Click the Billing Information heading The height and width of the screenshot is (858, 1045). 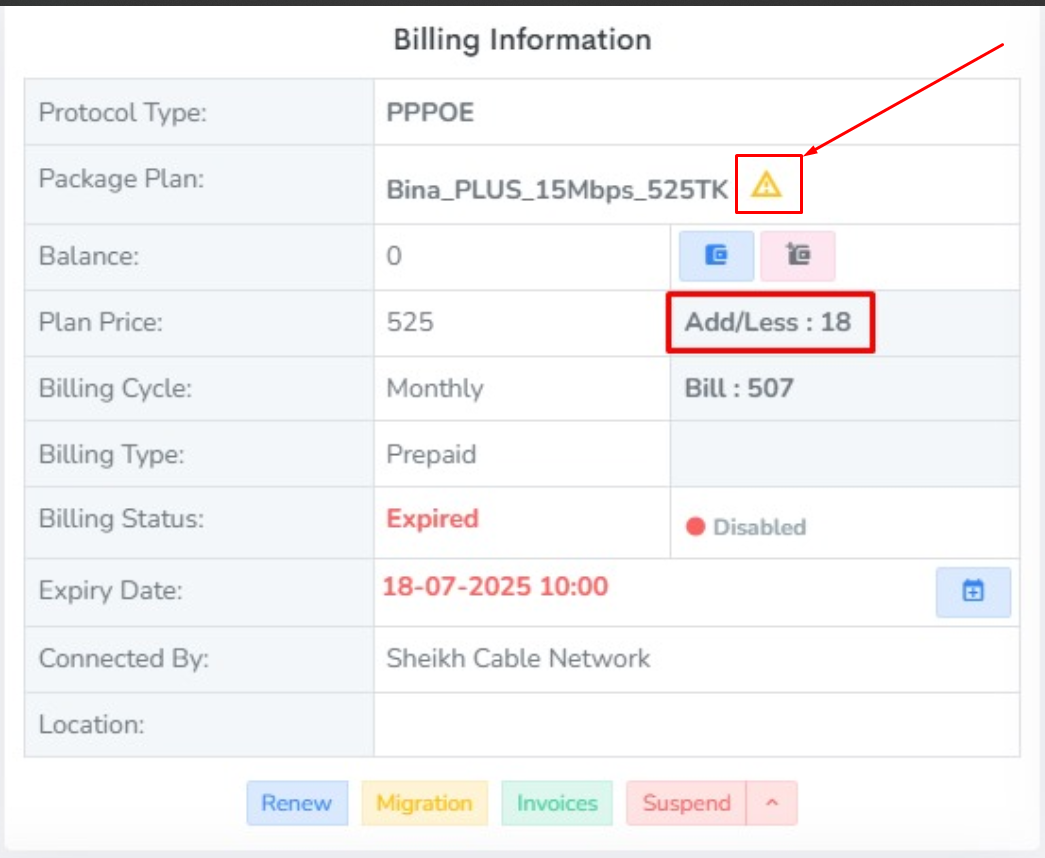[522, 40]
